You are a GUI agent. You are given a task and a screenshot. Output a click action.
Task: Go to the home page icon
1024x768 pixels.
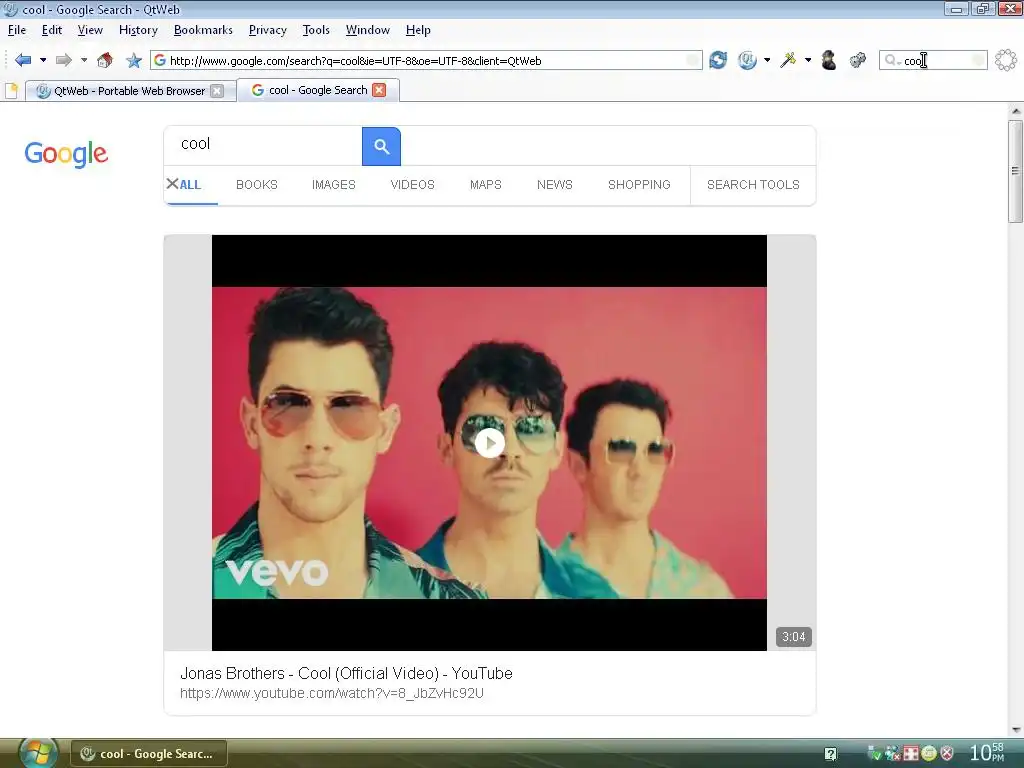click(x=104, y=60)
